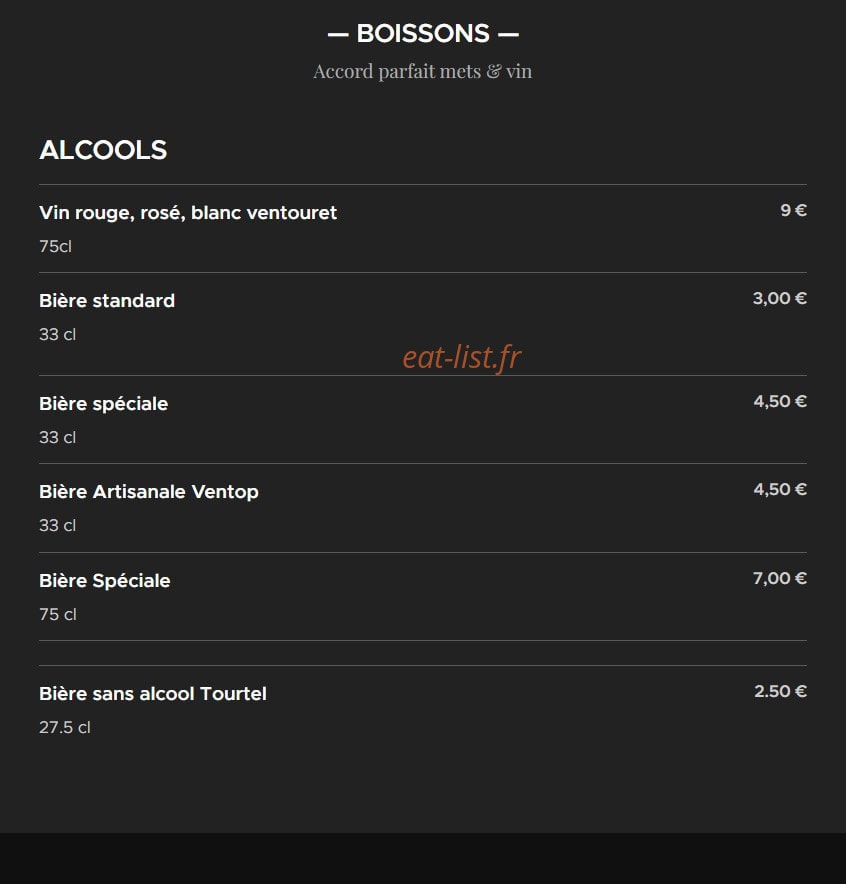
Task: Click 33 cl under Bière Artisanale Ventop
Action: click(x=57, y=525)
